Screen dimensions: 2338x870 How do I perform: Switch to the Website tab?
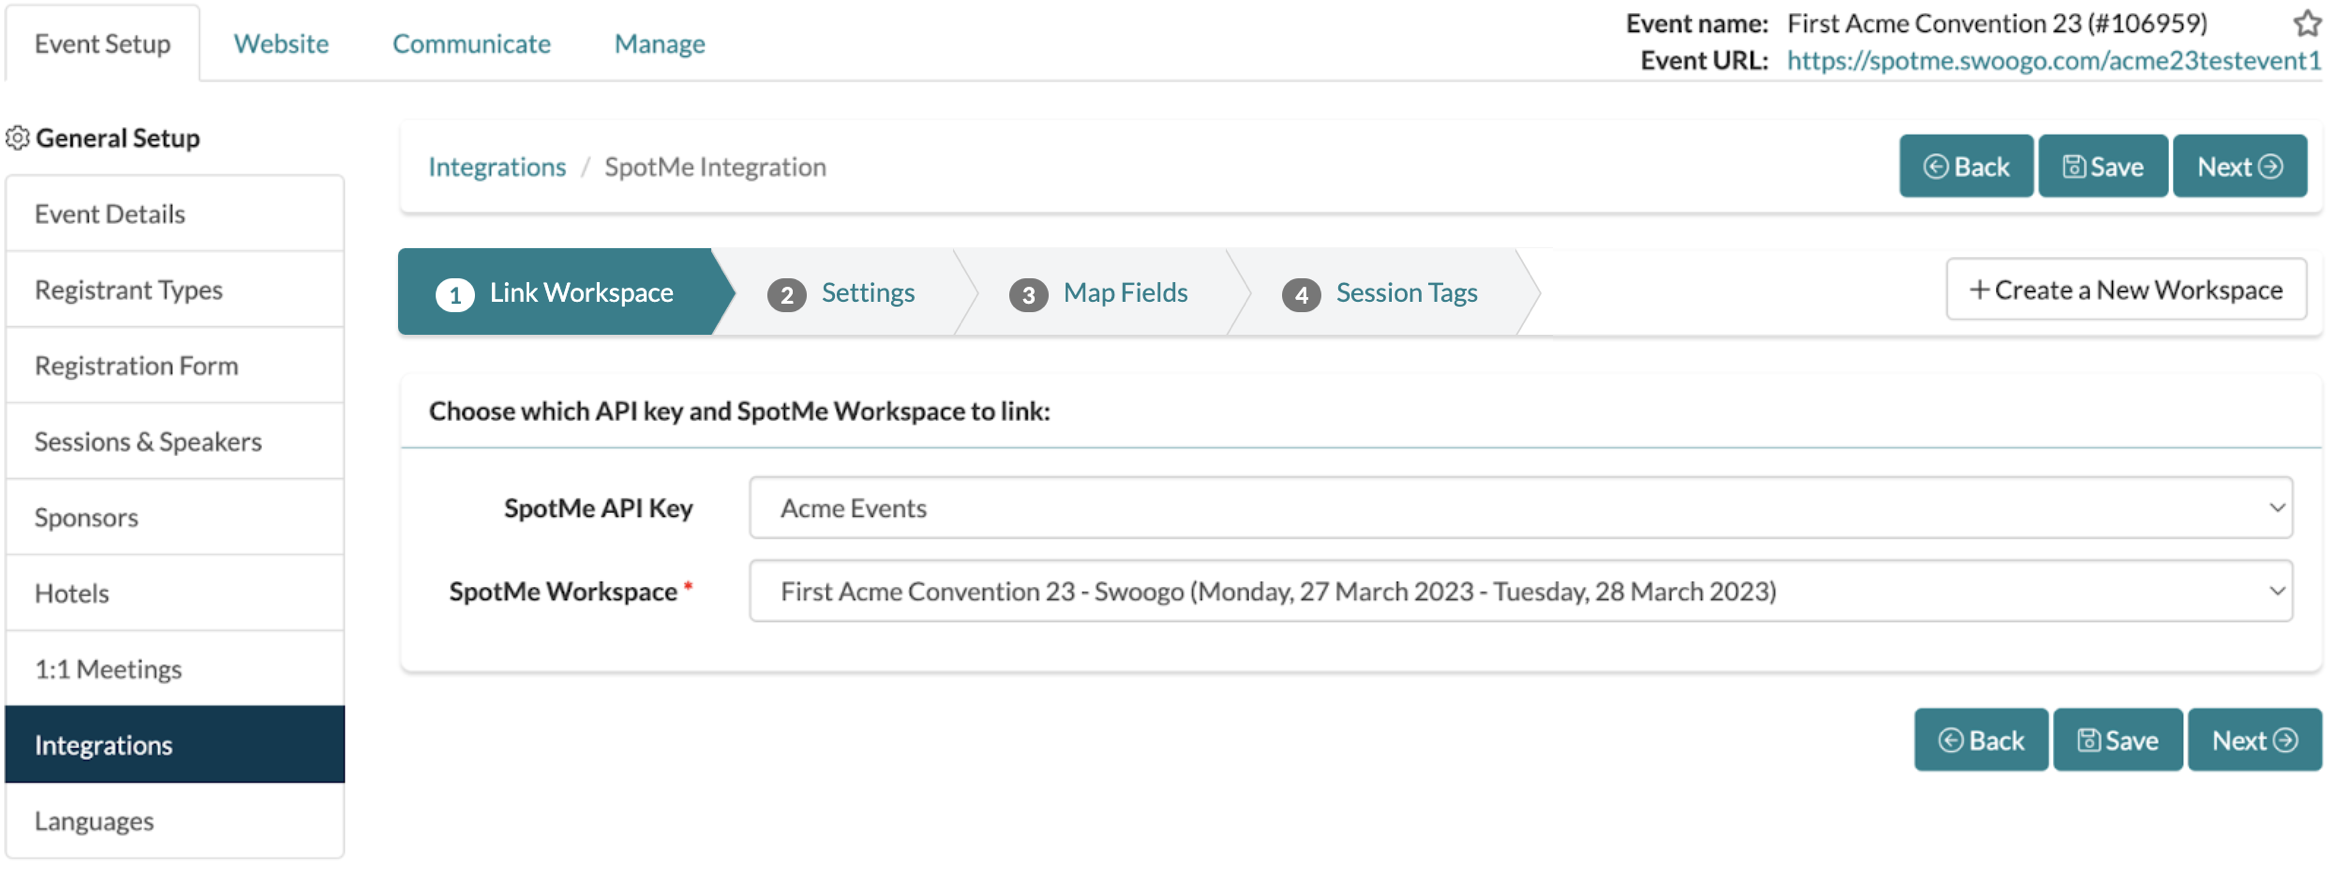click(x=280, y=43)
